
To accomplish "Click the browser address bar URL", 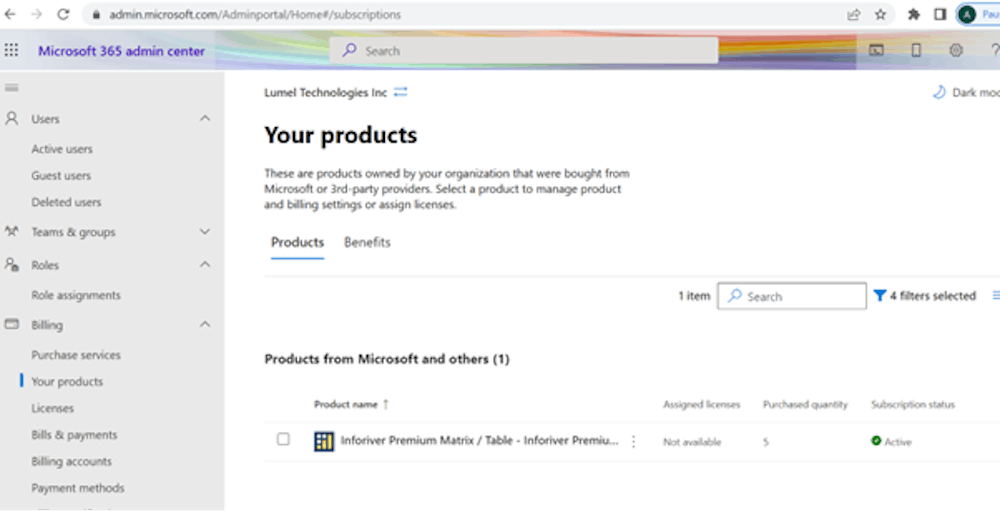I will (255, 15).
